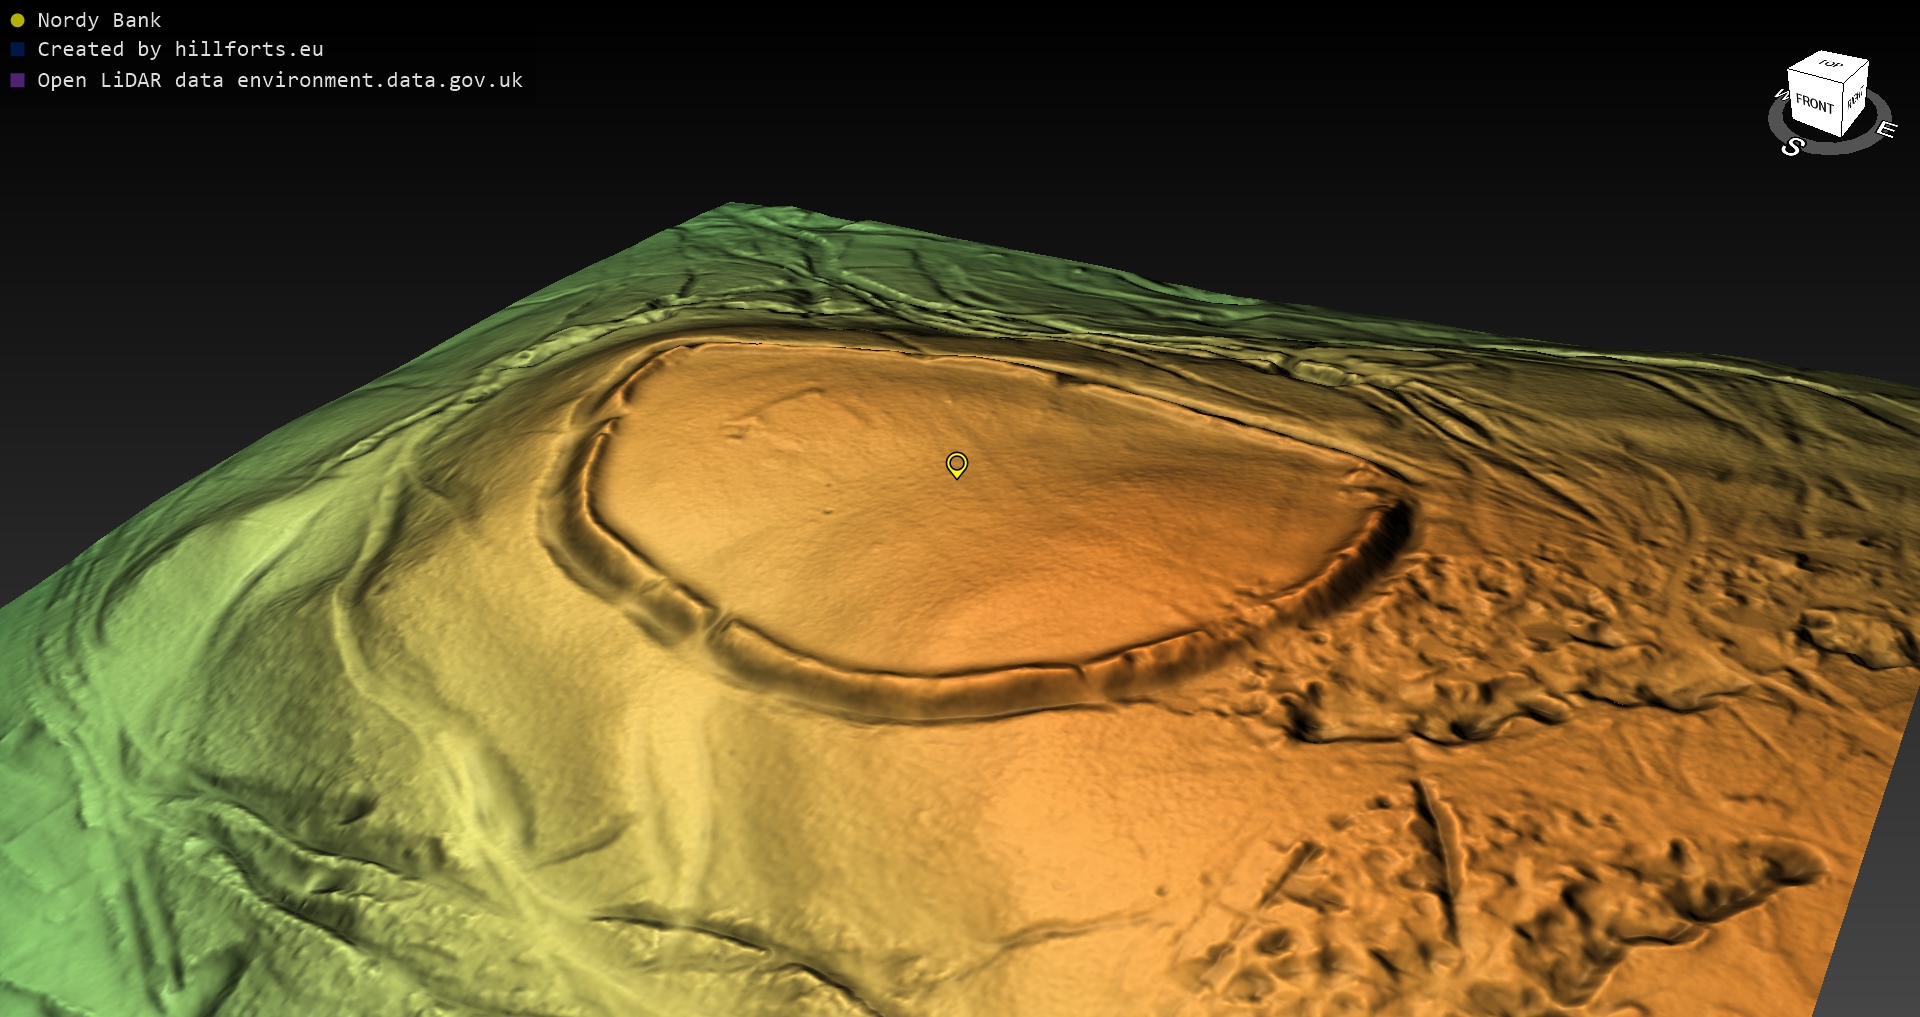The height and width of the screenshot is (1017, 1920).
Task: Snap to the FRONT face of the view cube
Action: pyautogui.click(x=1813, y=103)
